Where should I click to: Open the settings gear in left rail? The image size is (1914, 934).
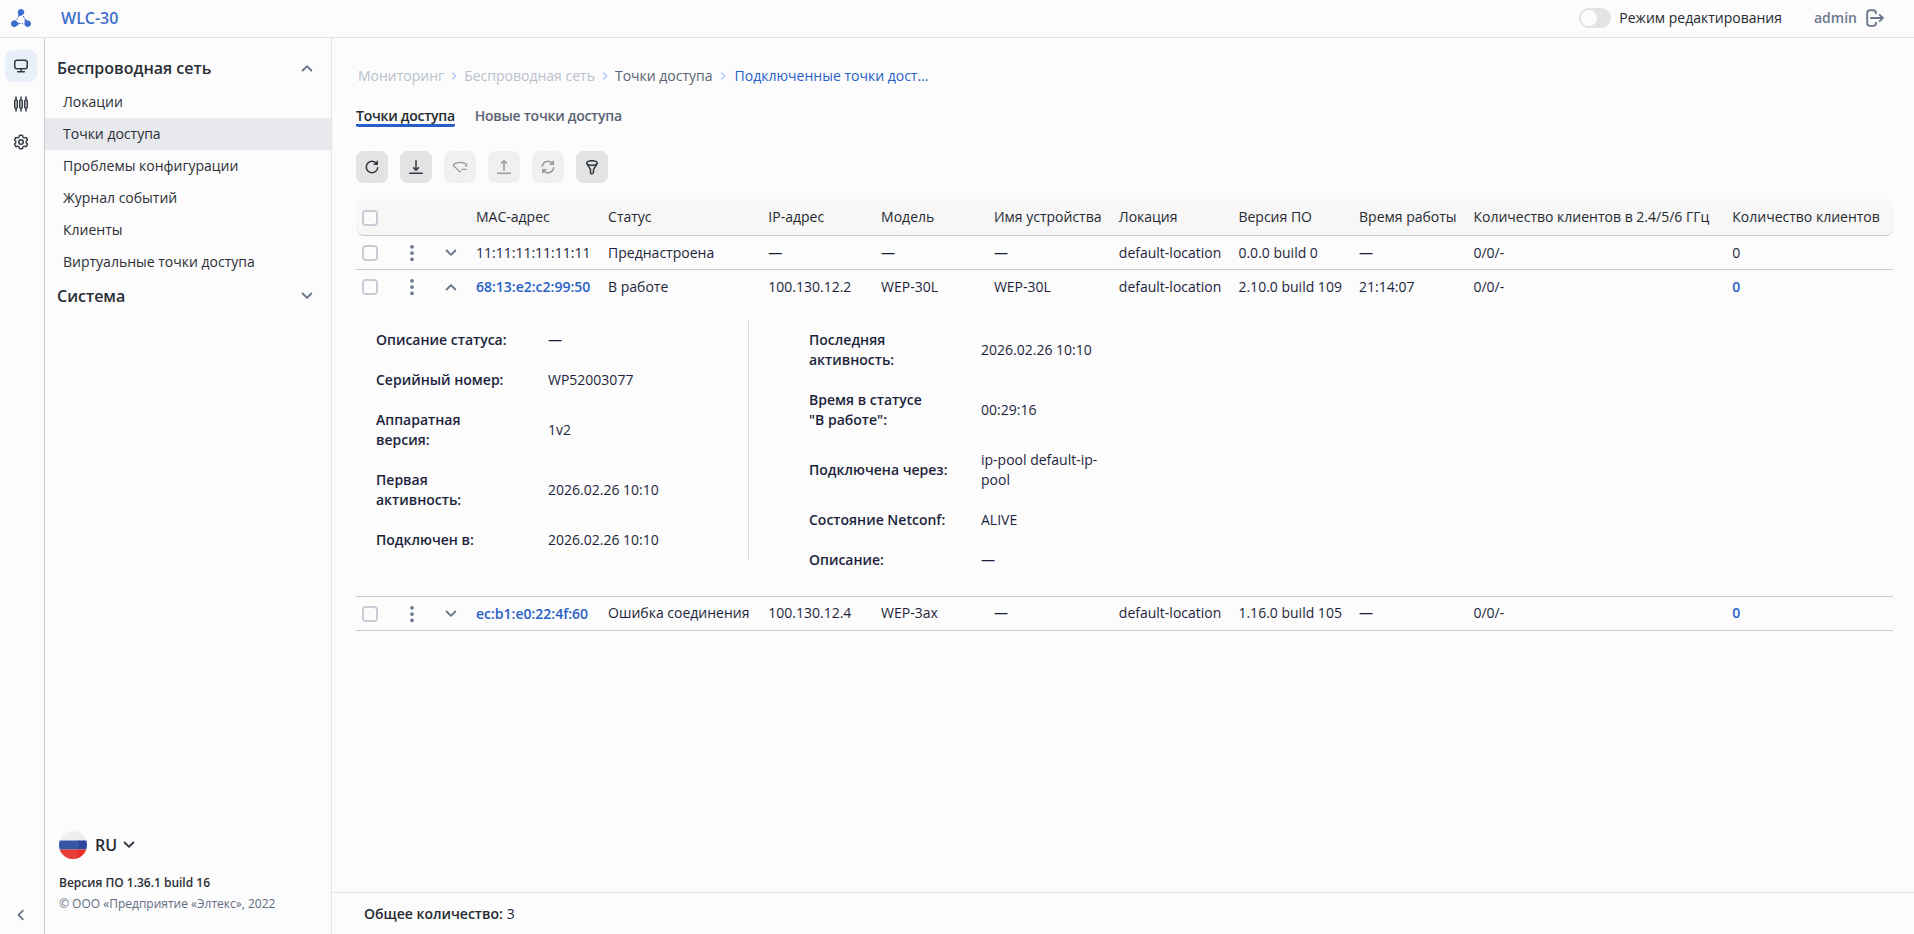pyautogui.click(x=21, y=142)
